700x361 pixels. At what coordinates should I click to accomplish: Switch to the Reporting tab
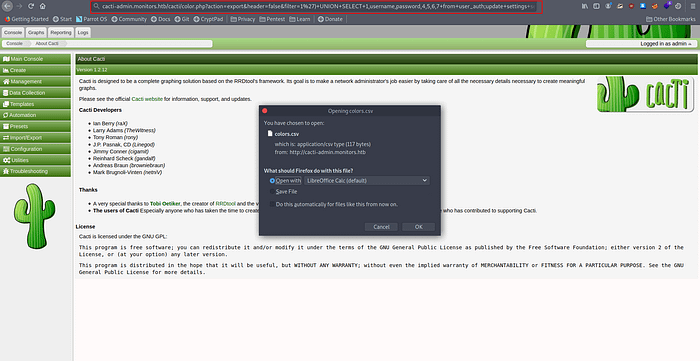click(x=61, y=33)
